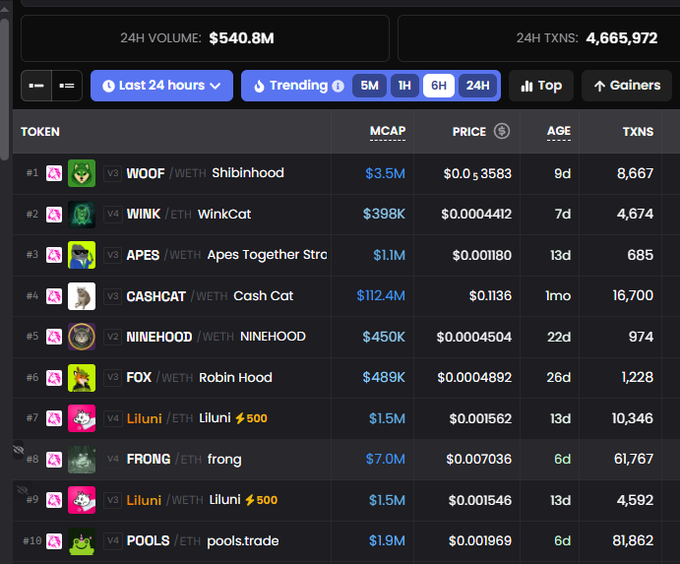680x564 pixels.
Task: Click FOX Robin Hood token avatar
Action: 82,378
